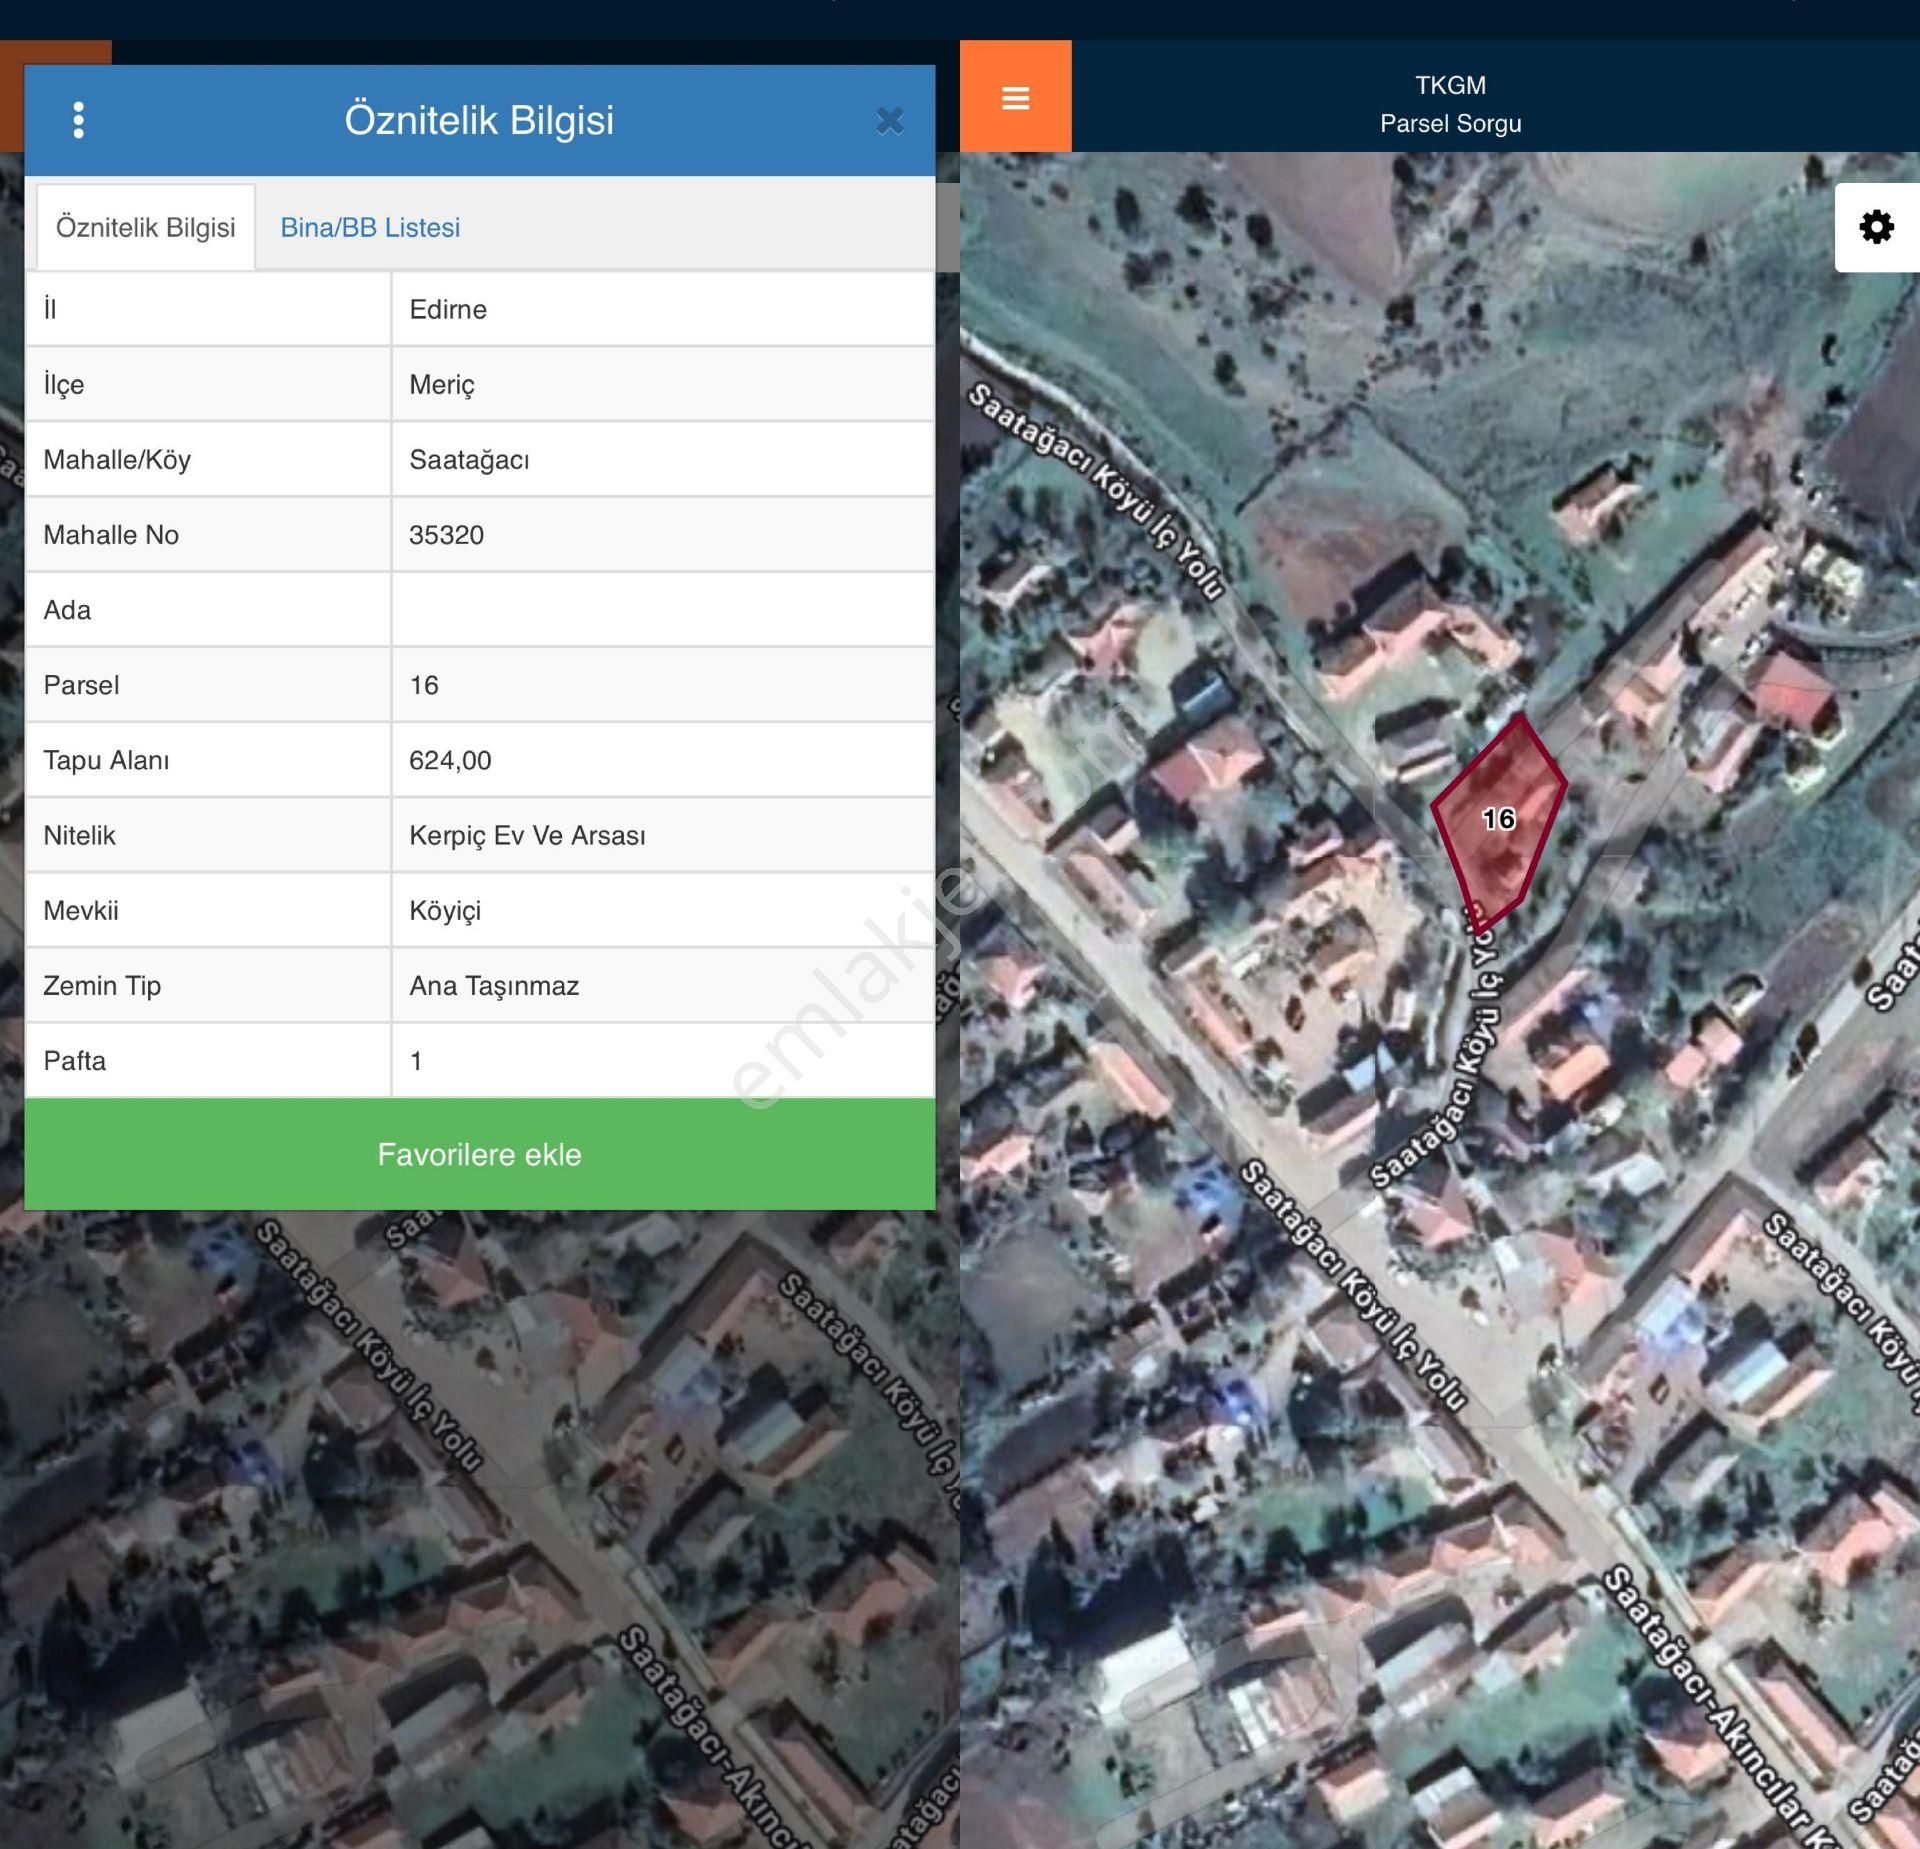The width and height of the screenshot is (1920, 1849).
Task: Click the Favorilere ekle button
Action: coord(480,1154)
